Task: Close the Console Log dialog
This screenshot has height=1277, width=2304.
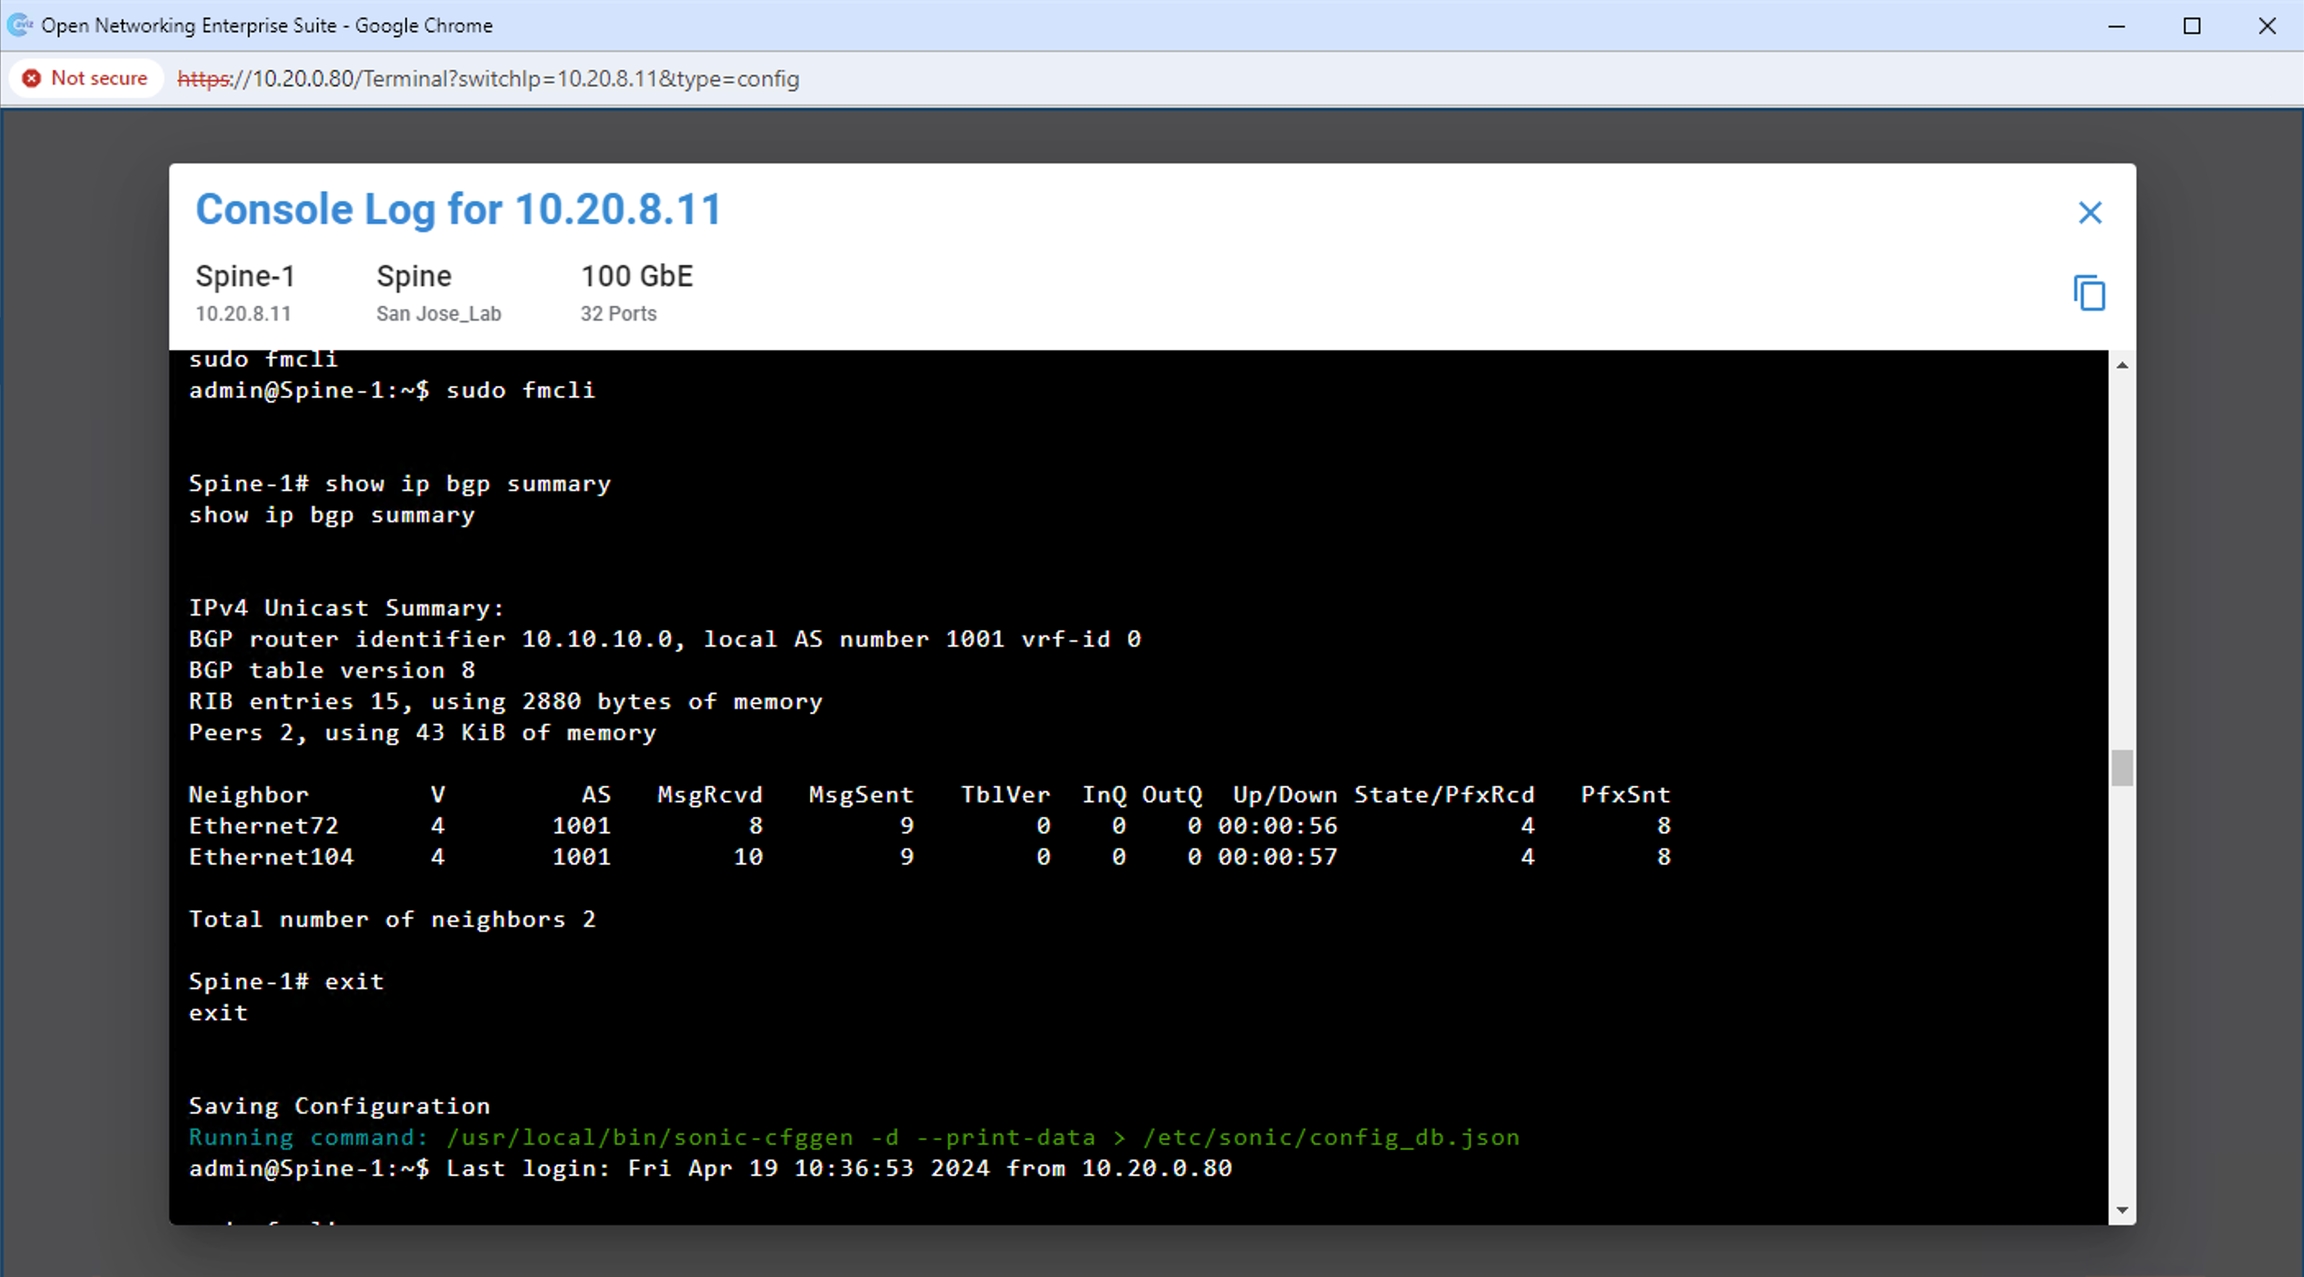Action: [2089, 212]
